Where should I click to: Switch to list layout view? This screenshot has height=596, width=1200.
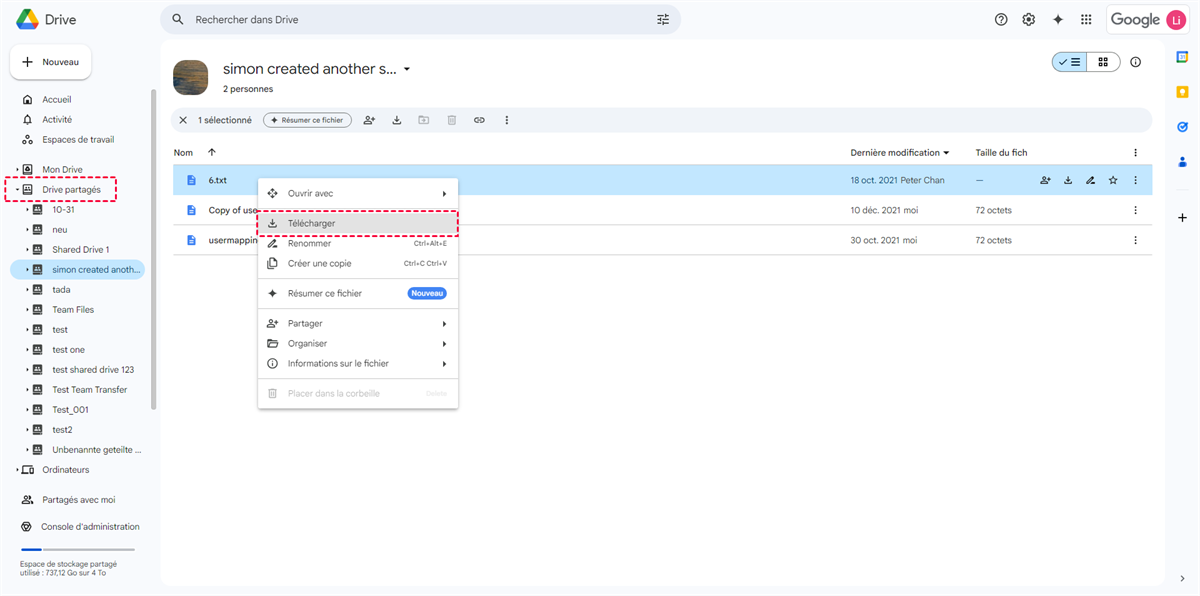click(1069, 62)
